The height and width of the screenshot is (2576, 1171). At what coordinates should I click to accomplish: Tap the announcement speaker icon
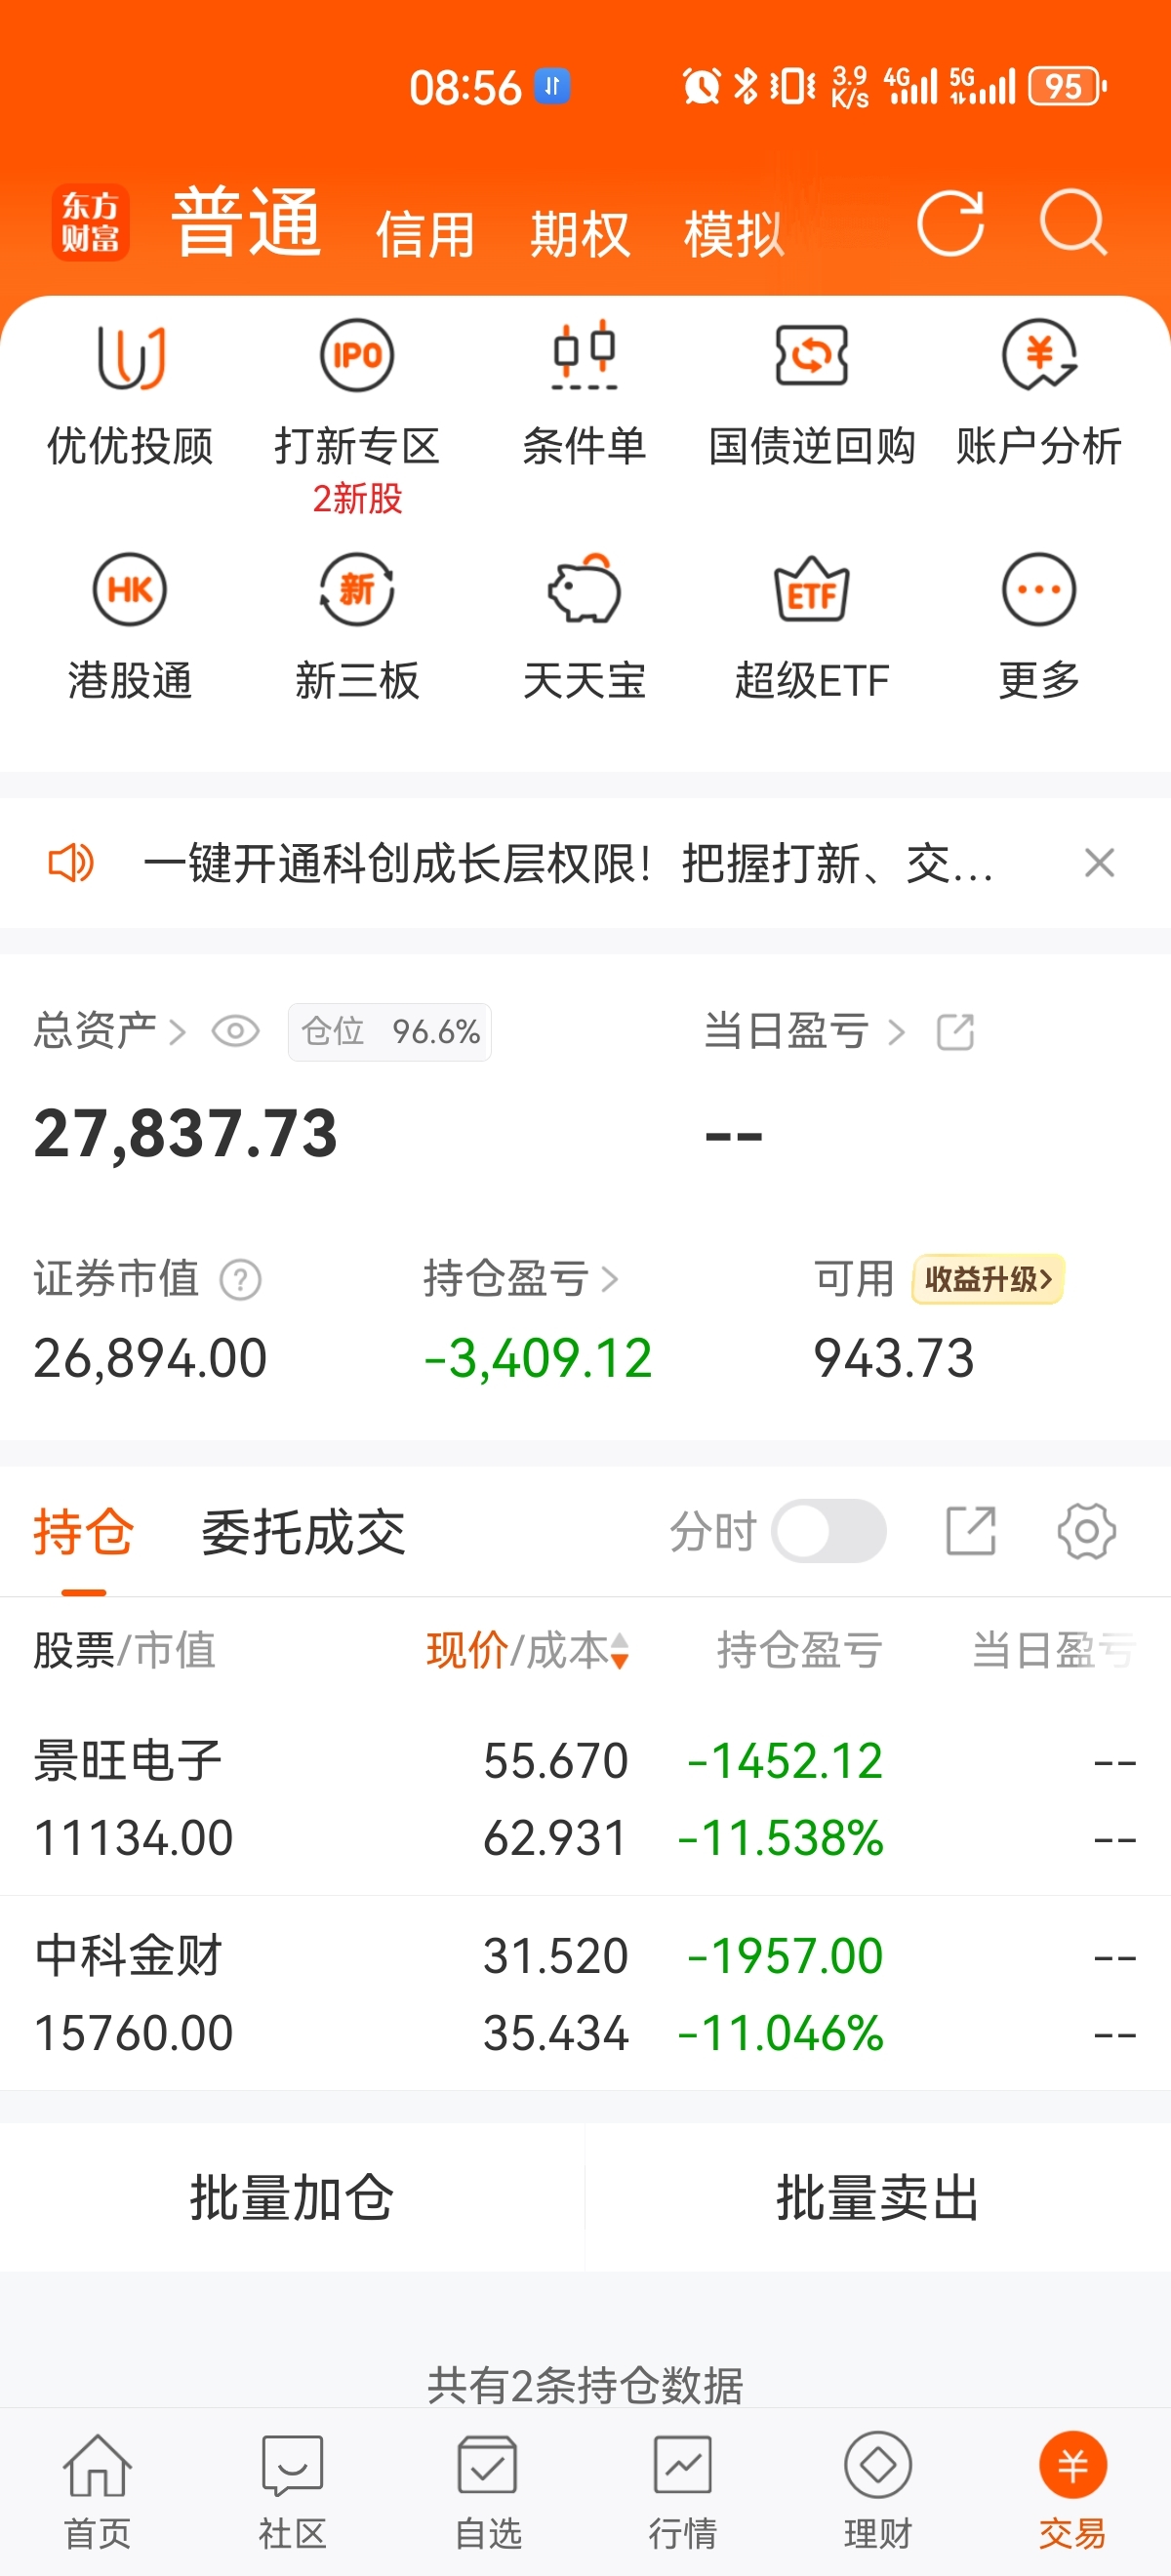(x=71, y=862)
